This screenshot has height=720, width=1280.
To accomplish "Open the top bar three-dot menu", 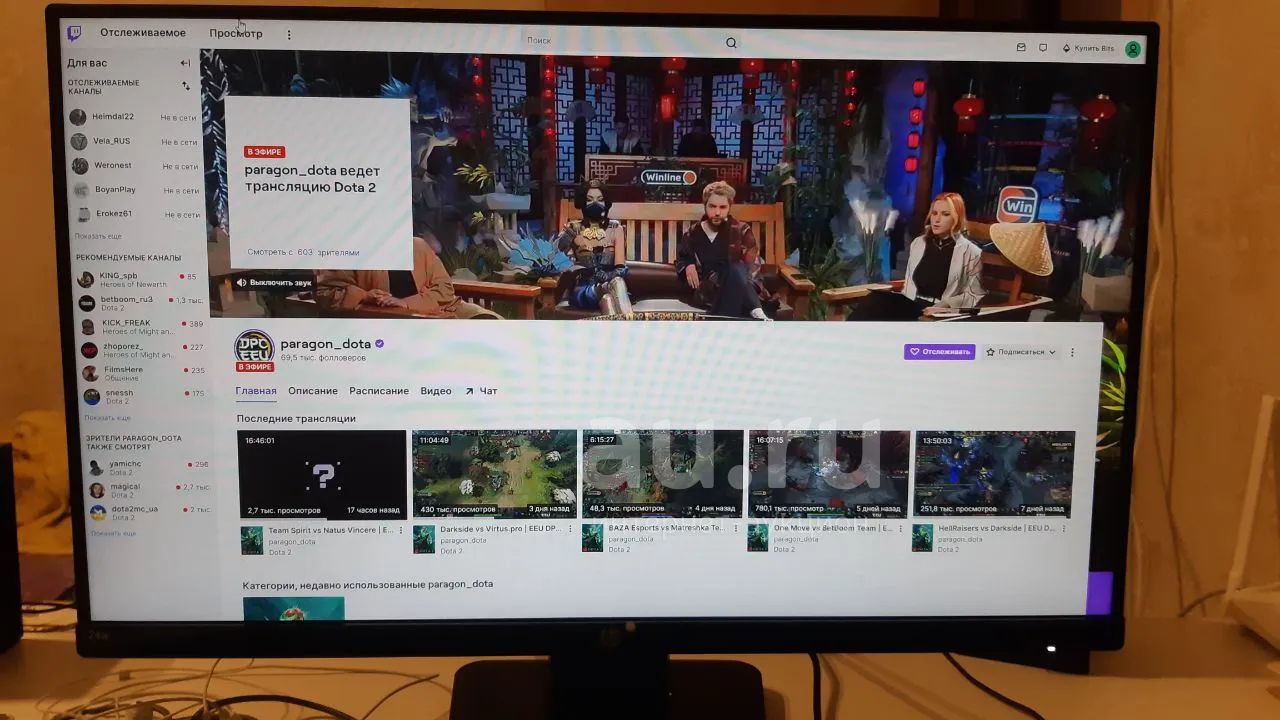I will [289, 34].
